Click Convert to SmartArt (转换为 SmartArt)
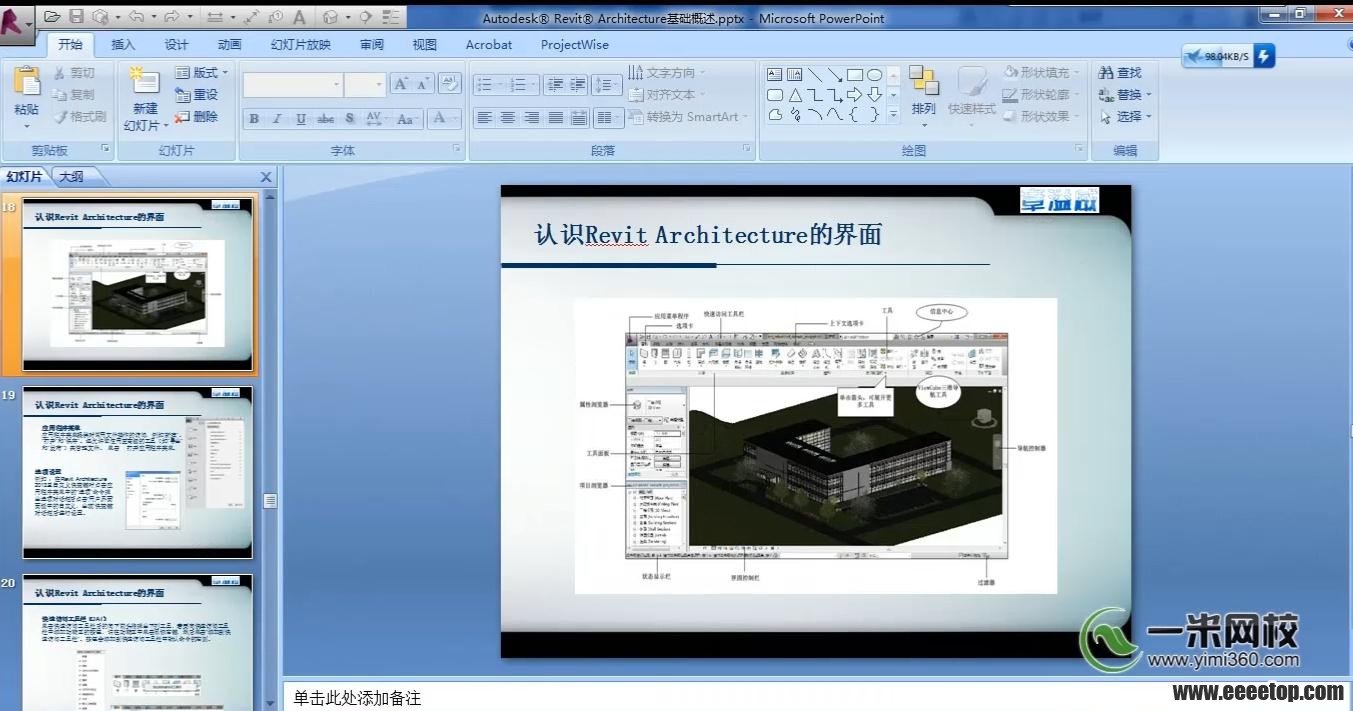Viewport: 1353px width, 711px height. [x=688, y=116]
